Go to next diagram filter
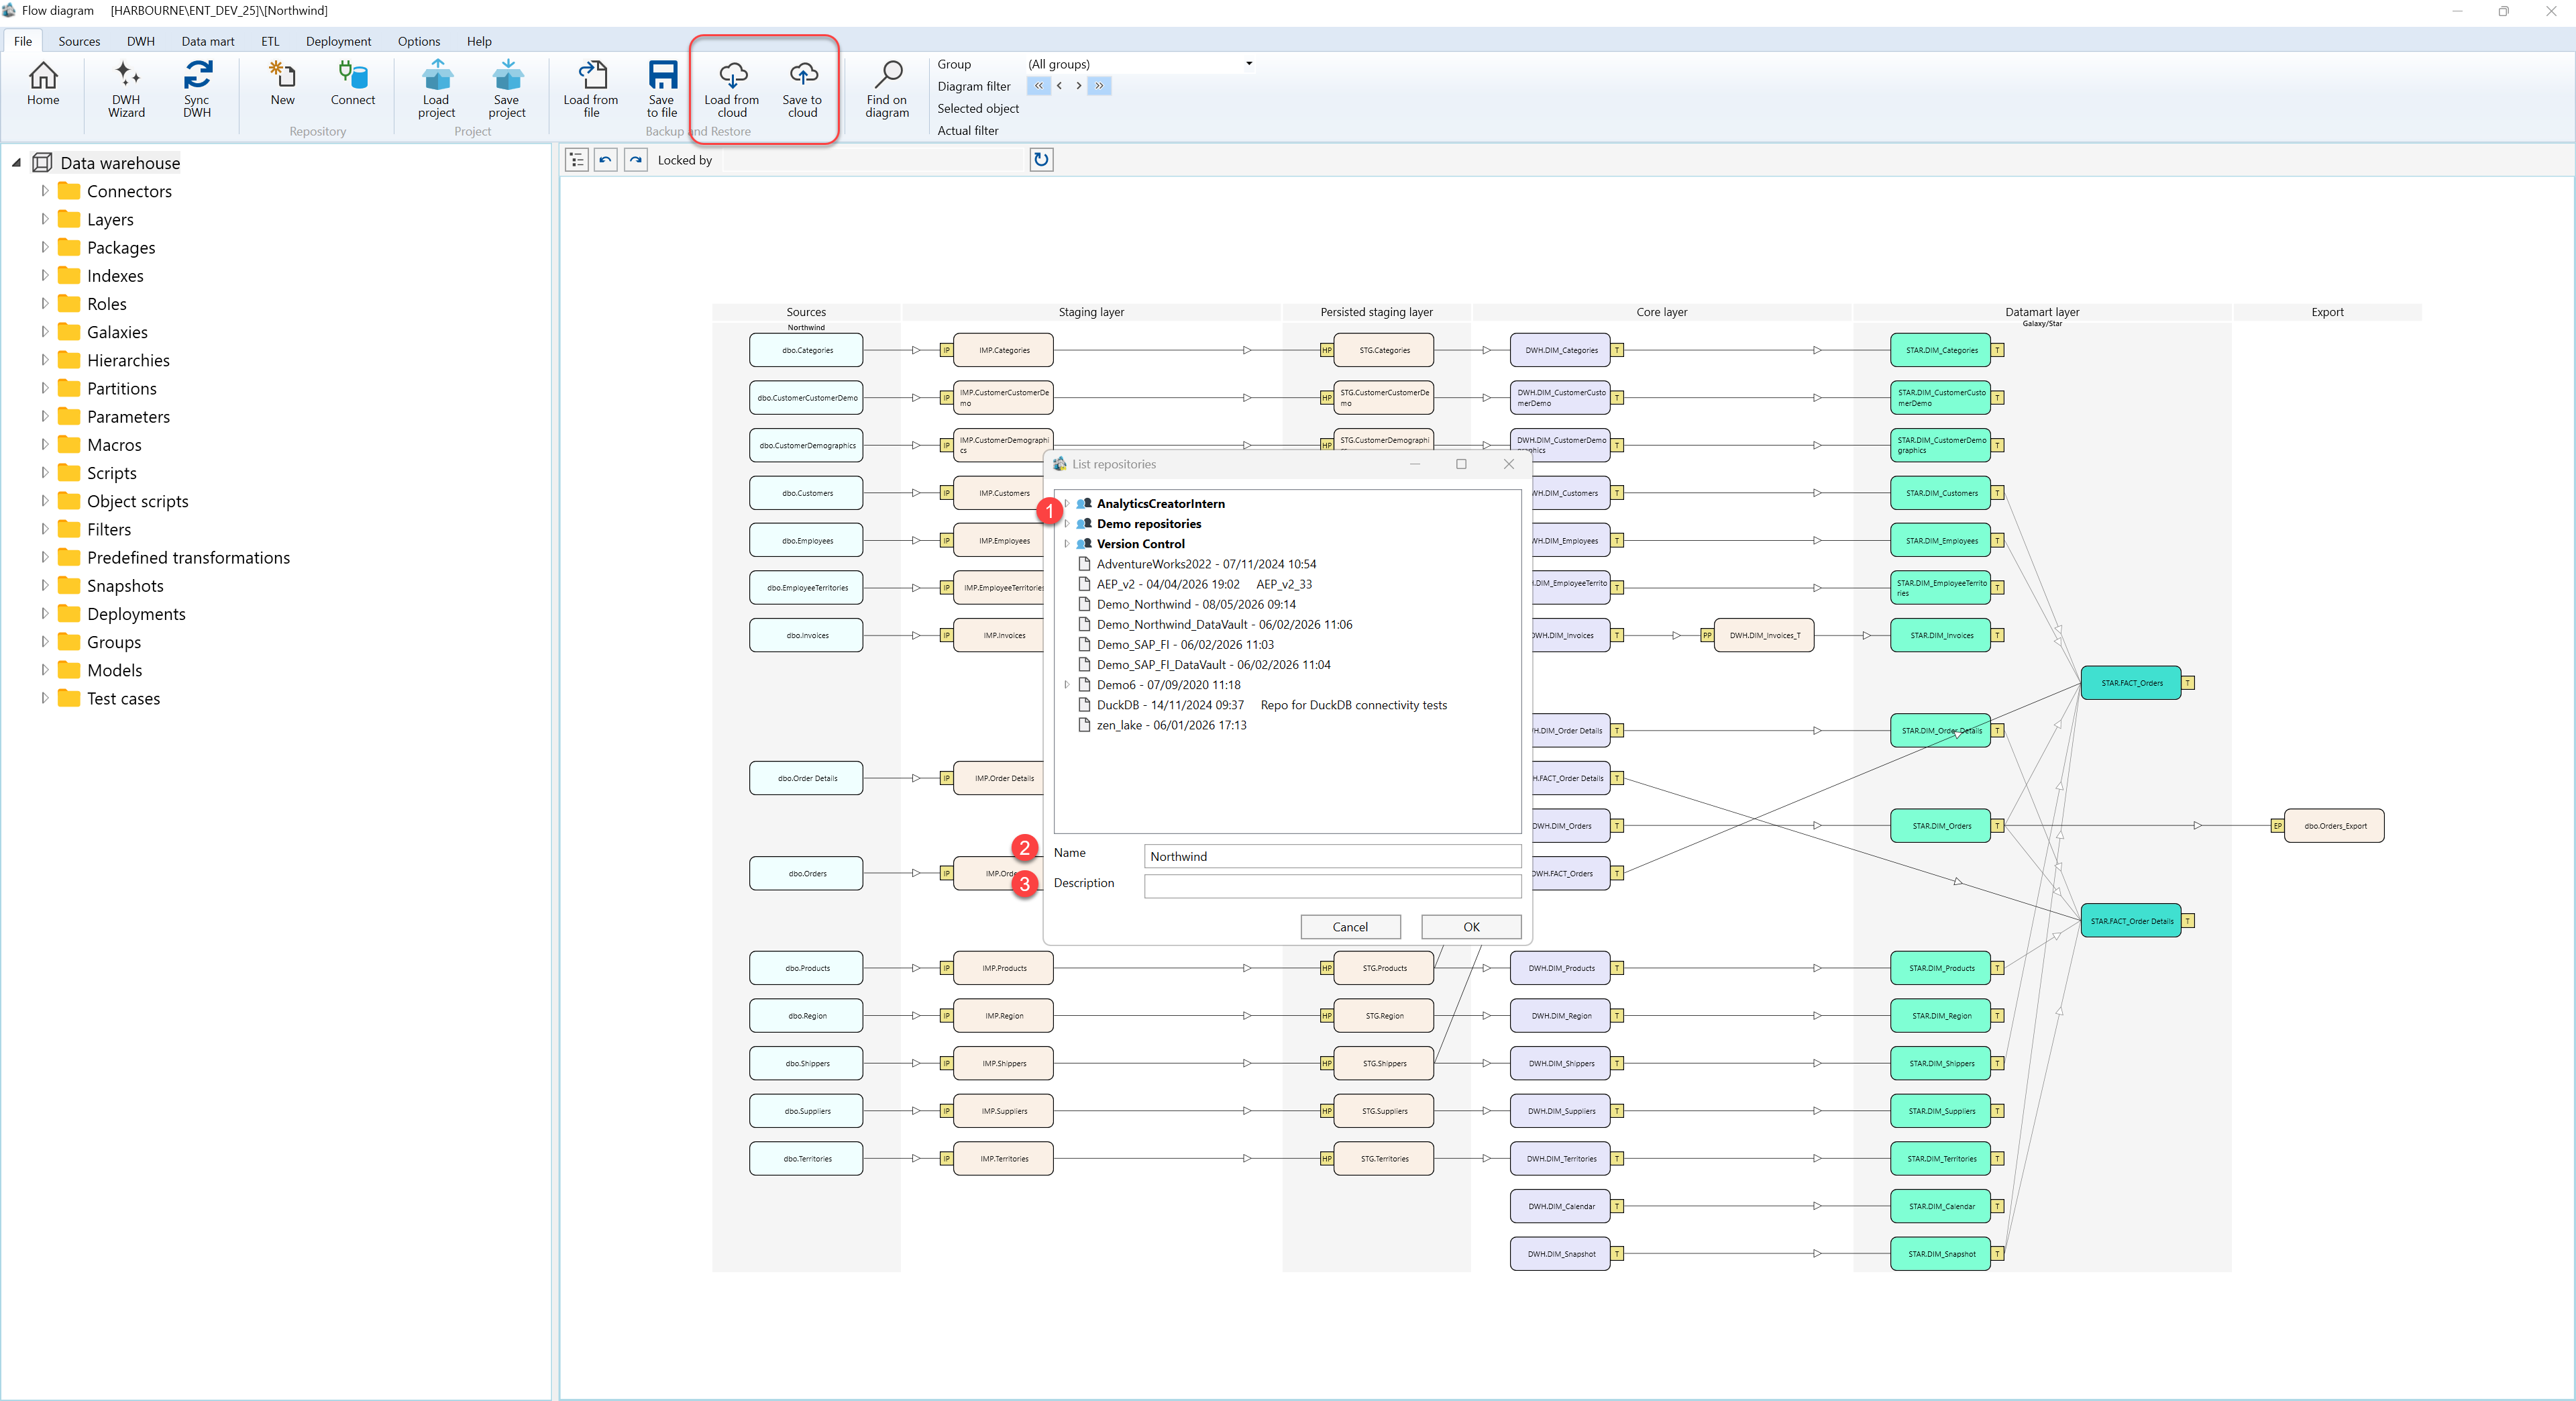This screenshot has height=1401, width=2576. click(x=1078, y=86)
